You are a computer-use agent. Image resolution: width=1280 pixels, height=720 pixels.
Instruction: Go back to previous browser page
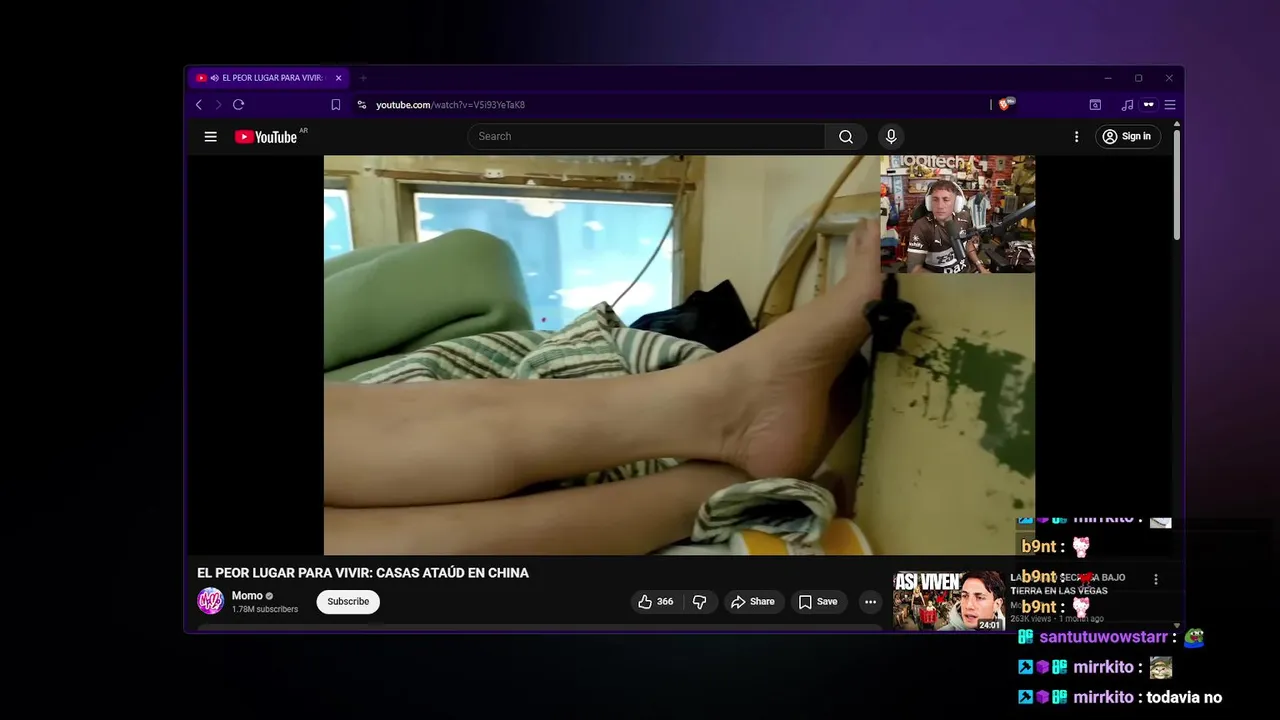click(199, 105)
